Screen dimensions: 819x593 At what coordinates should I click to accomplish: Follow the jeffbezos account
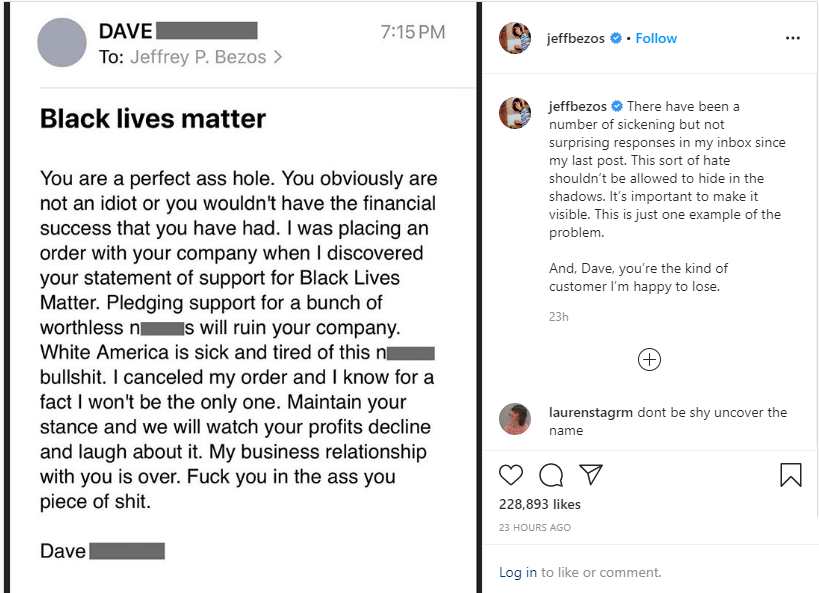click(x=656, y=38)
